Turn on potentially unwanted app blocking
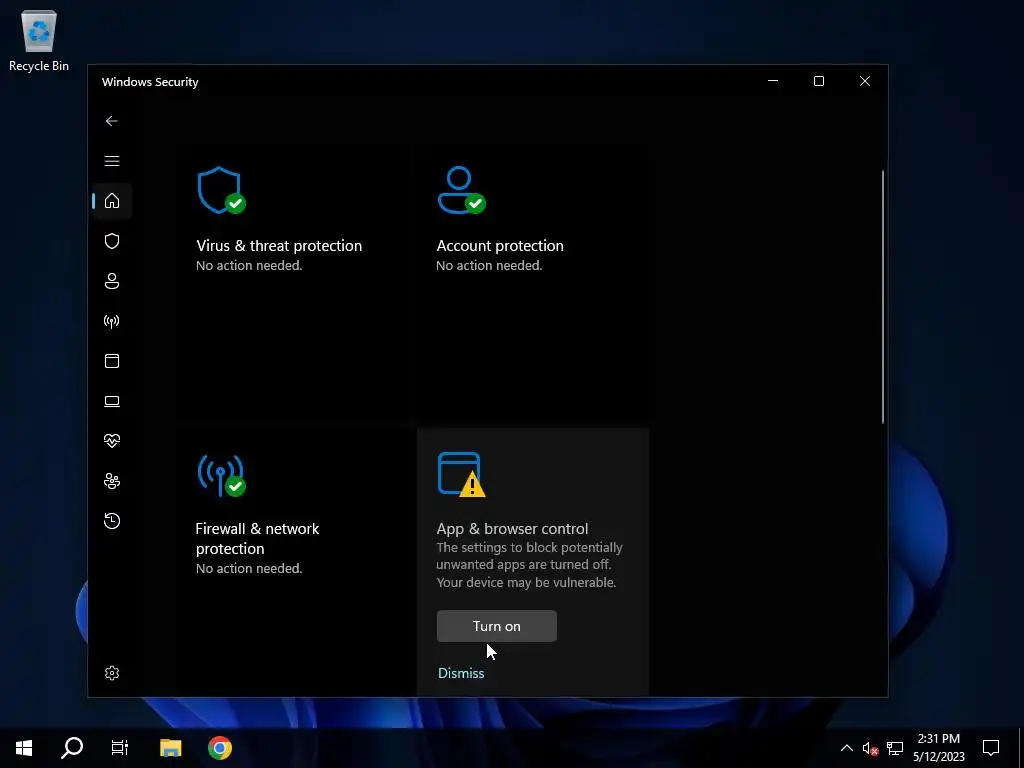This screenshot has height=768, width=1024. [496, 626]
